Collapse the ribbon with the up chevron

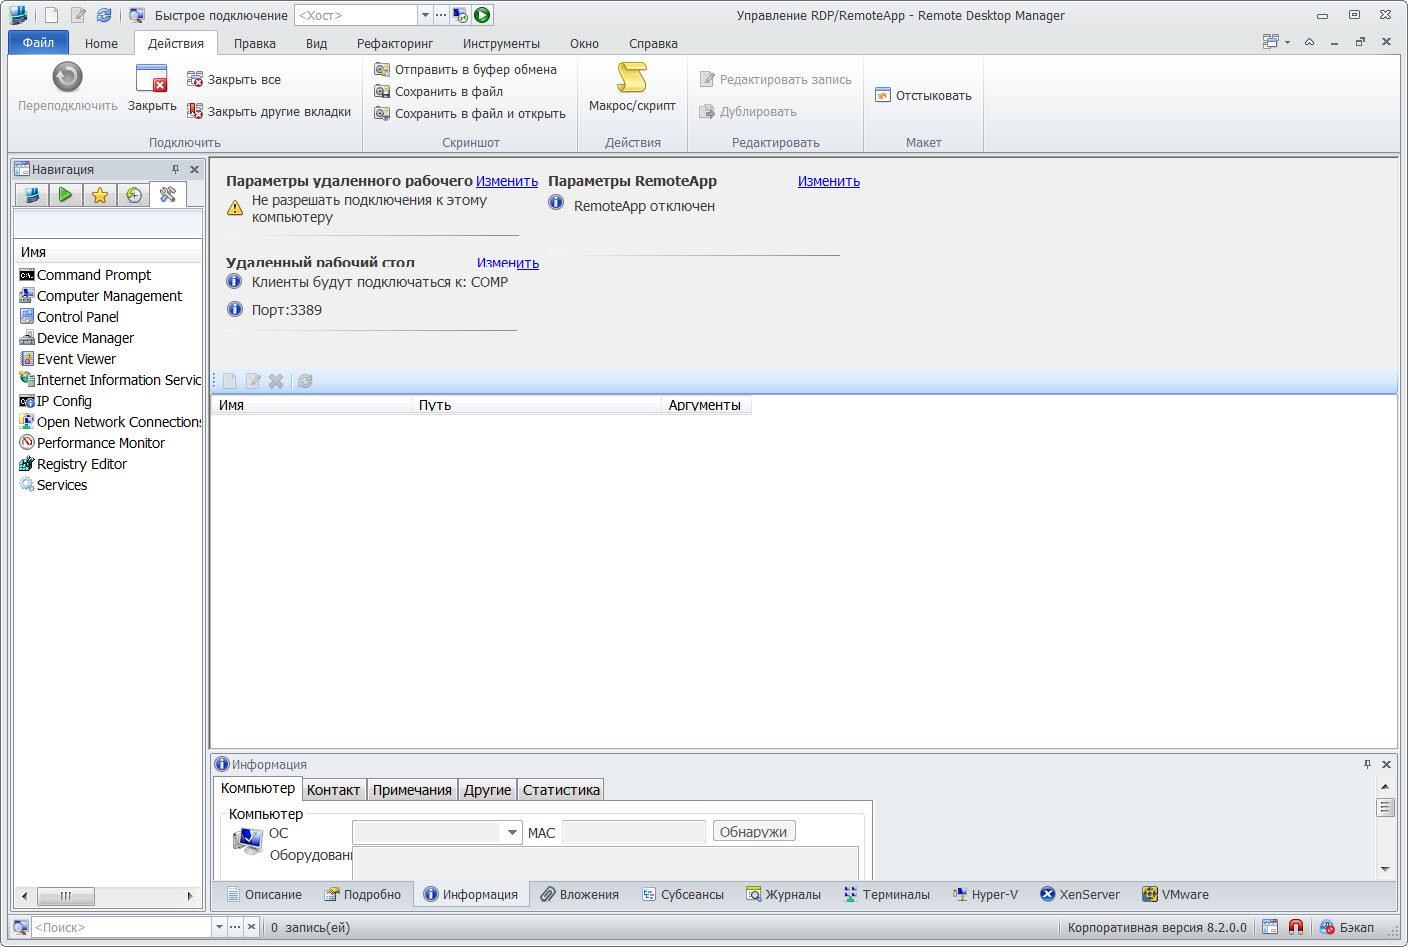coord(1309,42)
